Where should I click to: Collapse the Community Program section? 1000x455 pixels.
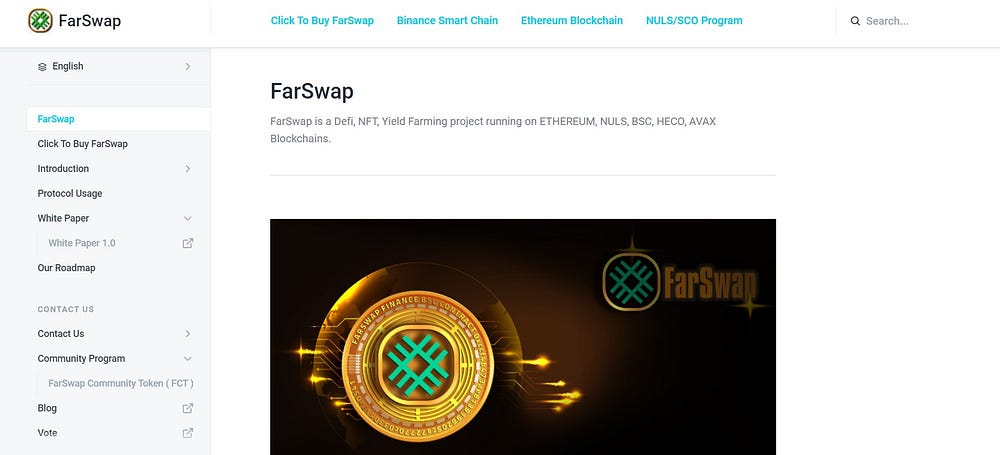click(x=188, y=359)
